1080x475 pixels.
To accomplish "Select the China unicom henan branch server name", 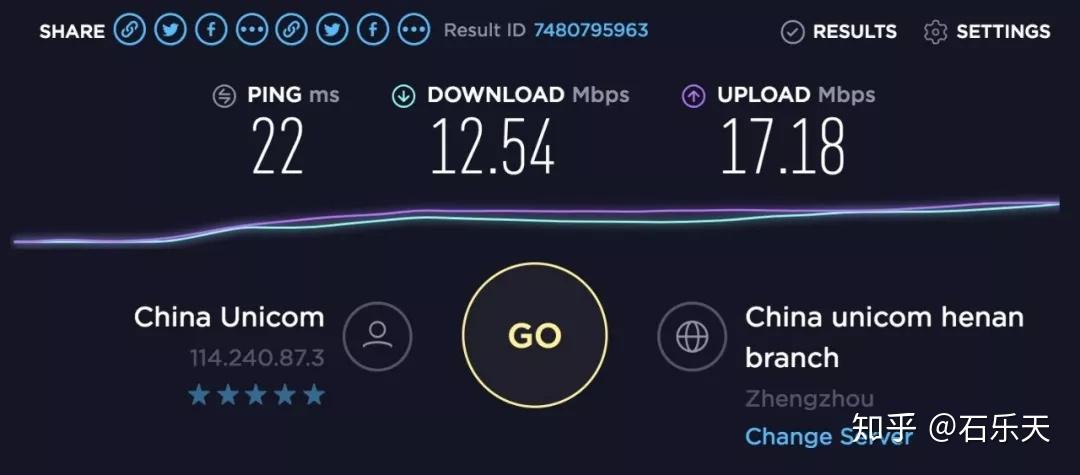I will (x=884, y=337).
